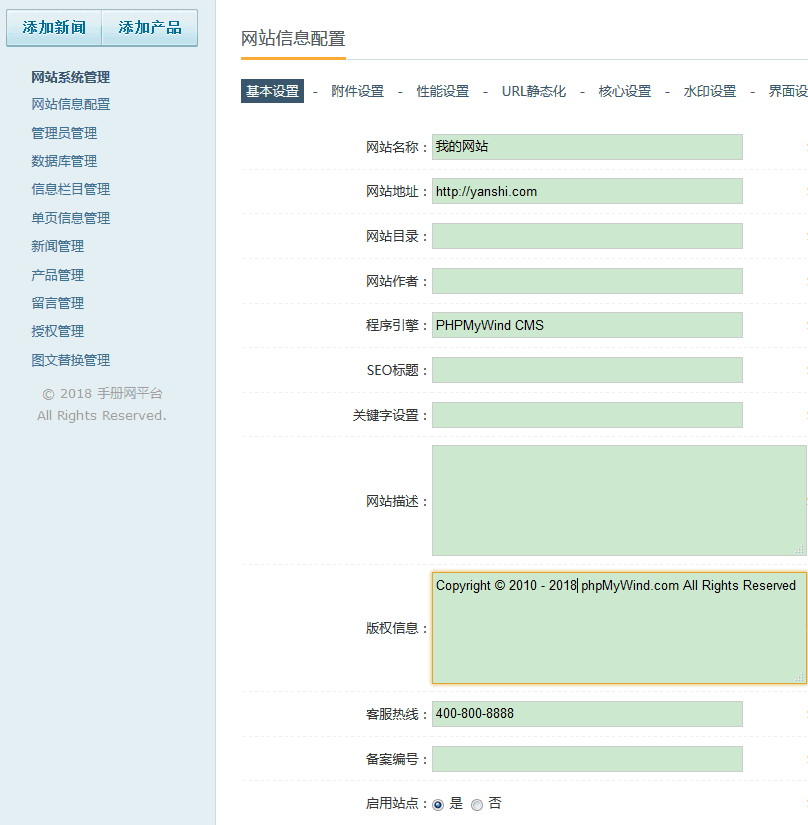Open 网站信息配置 in sidebar

(x=70, y=104)
